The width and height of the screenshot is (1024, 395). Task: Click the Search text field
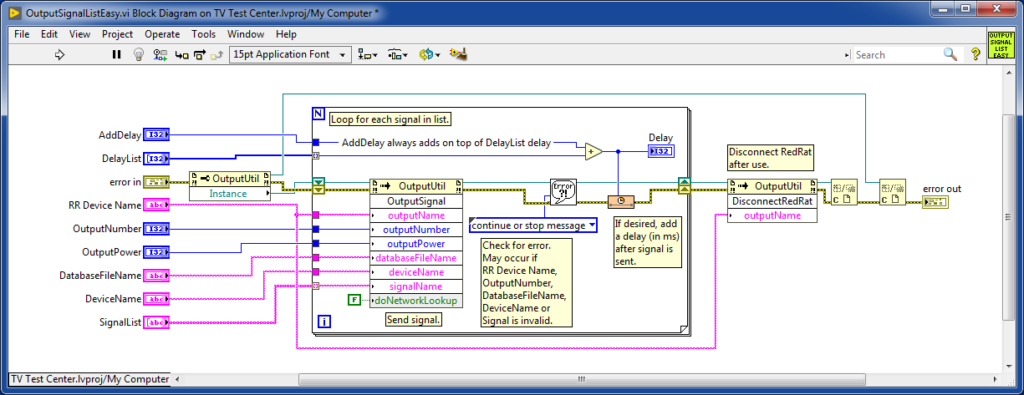tap(898, 55)
